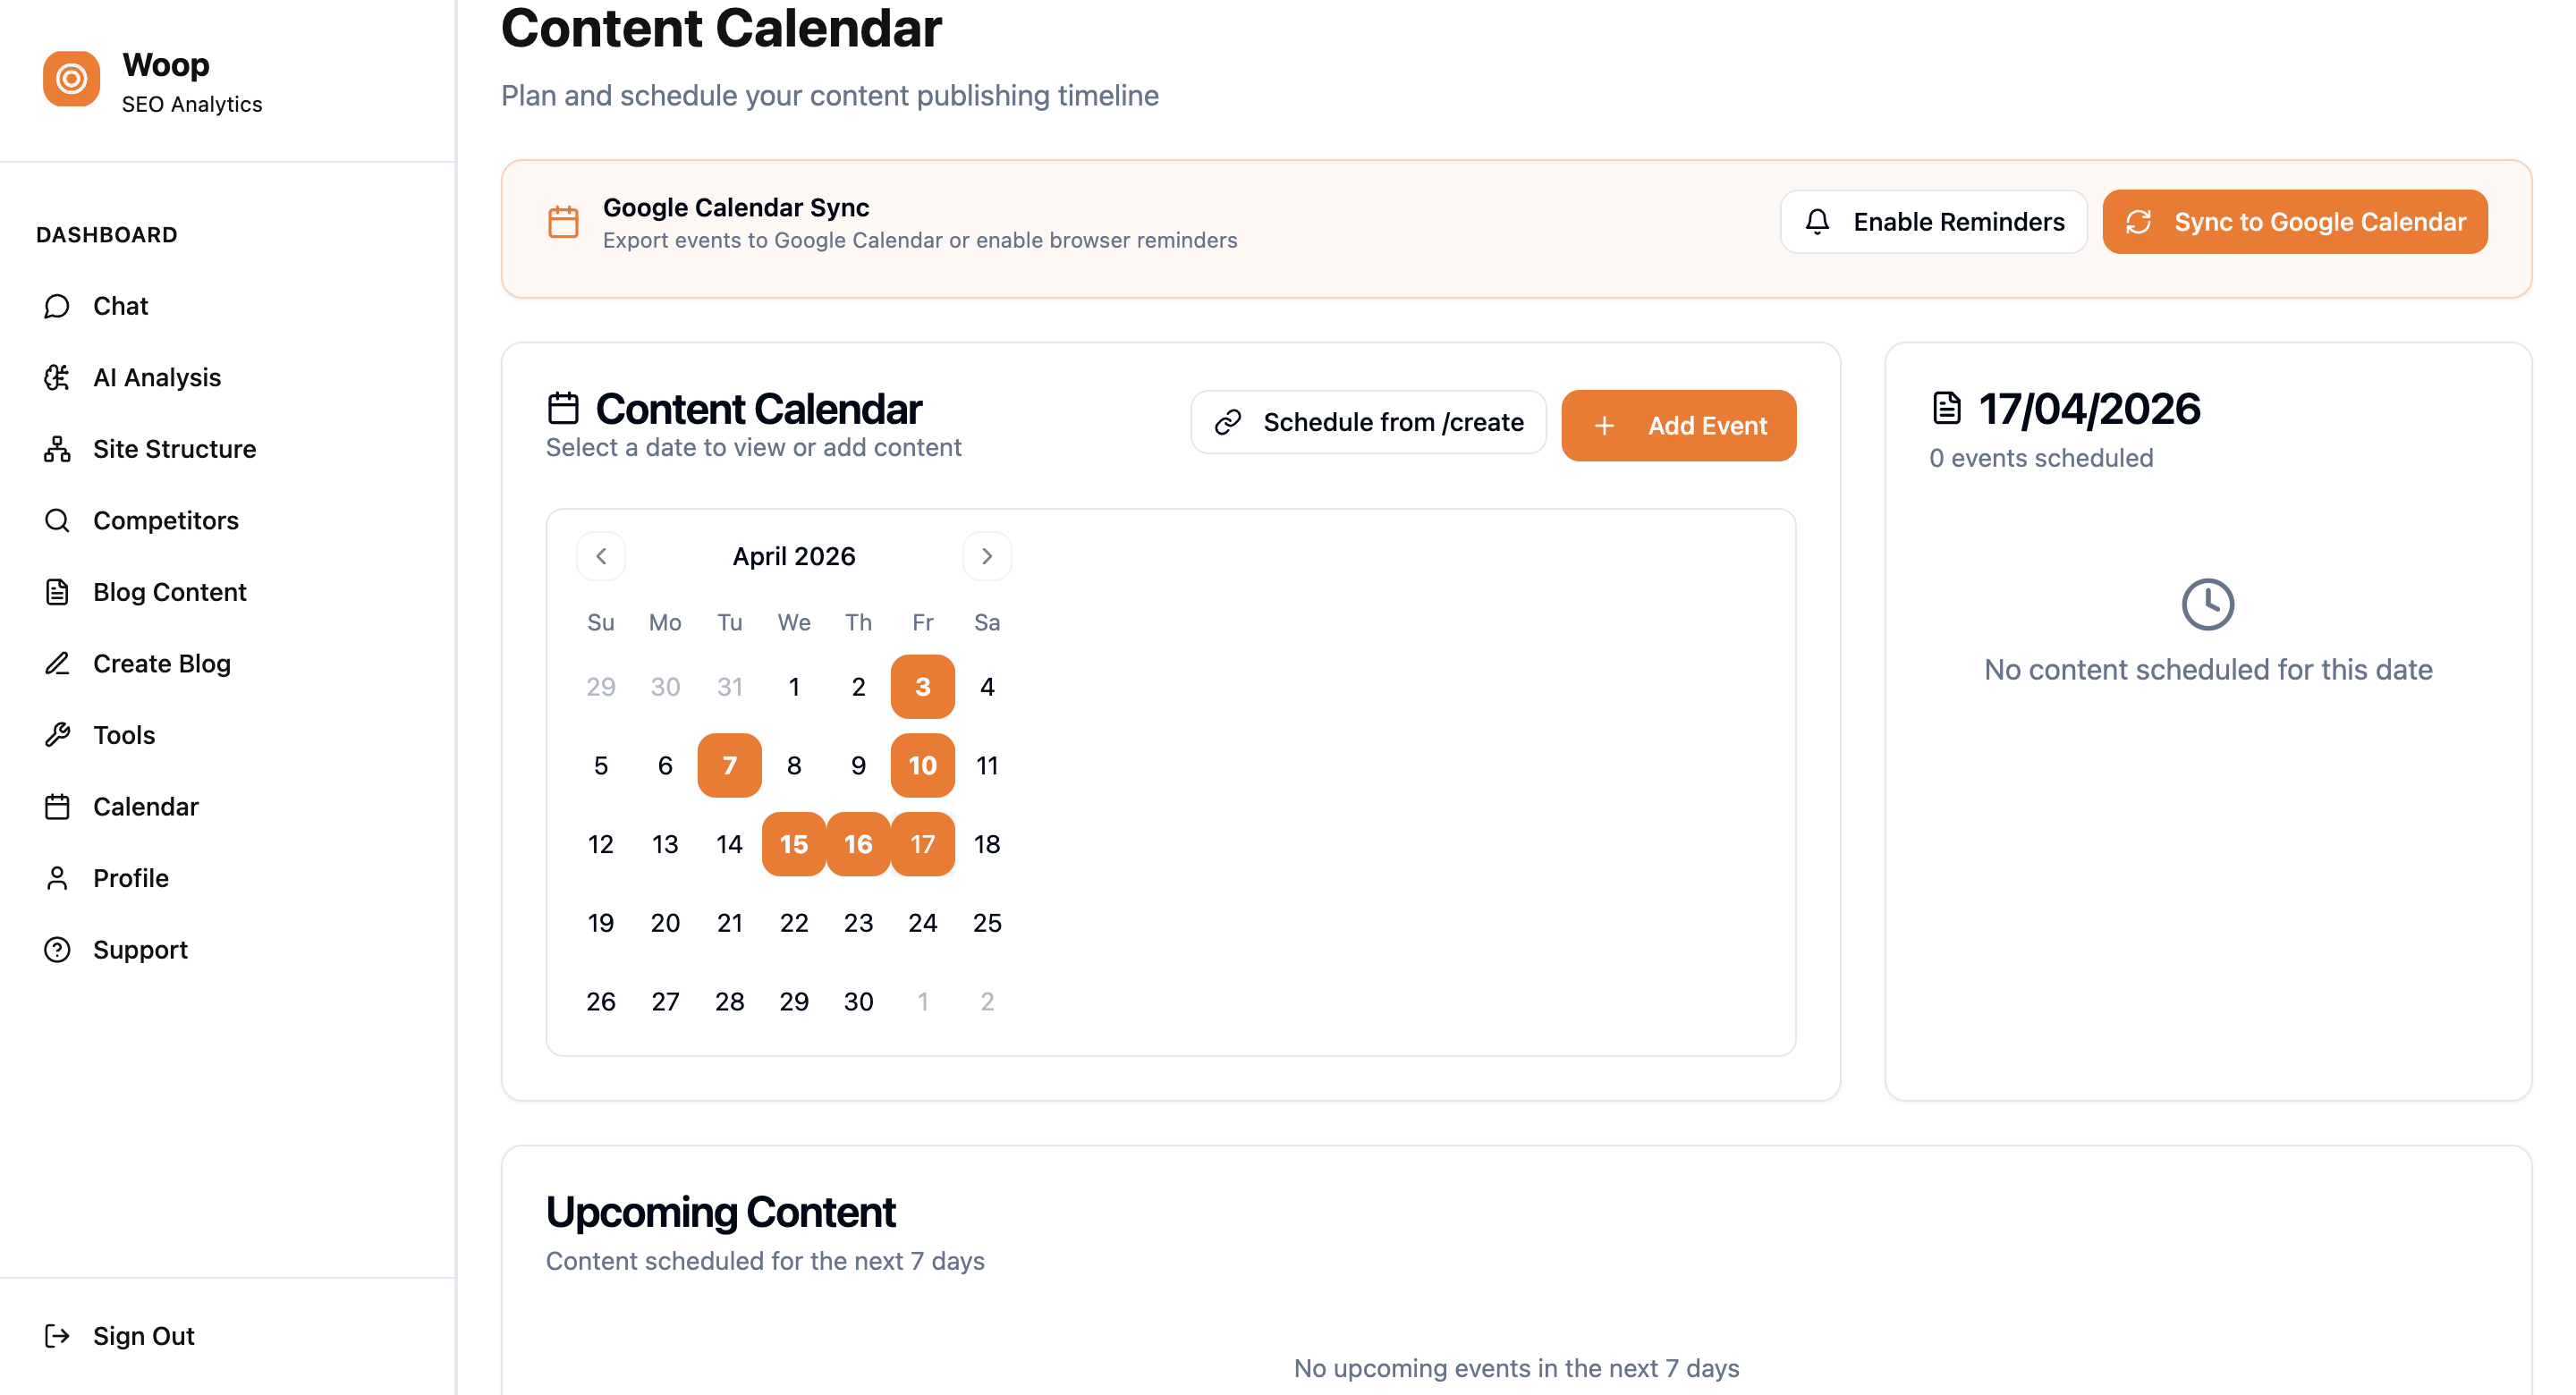
Task: Open the Support section
Action: click(140, 950)
